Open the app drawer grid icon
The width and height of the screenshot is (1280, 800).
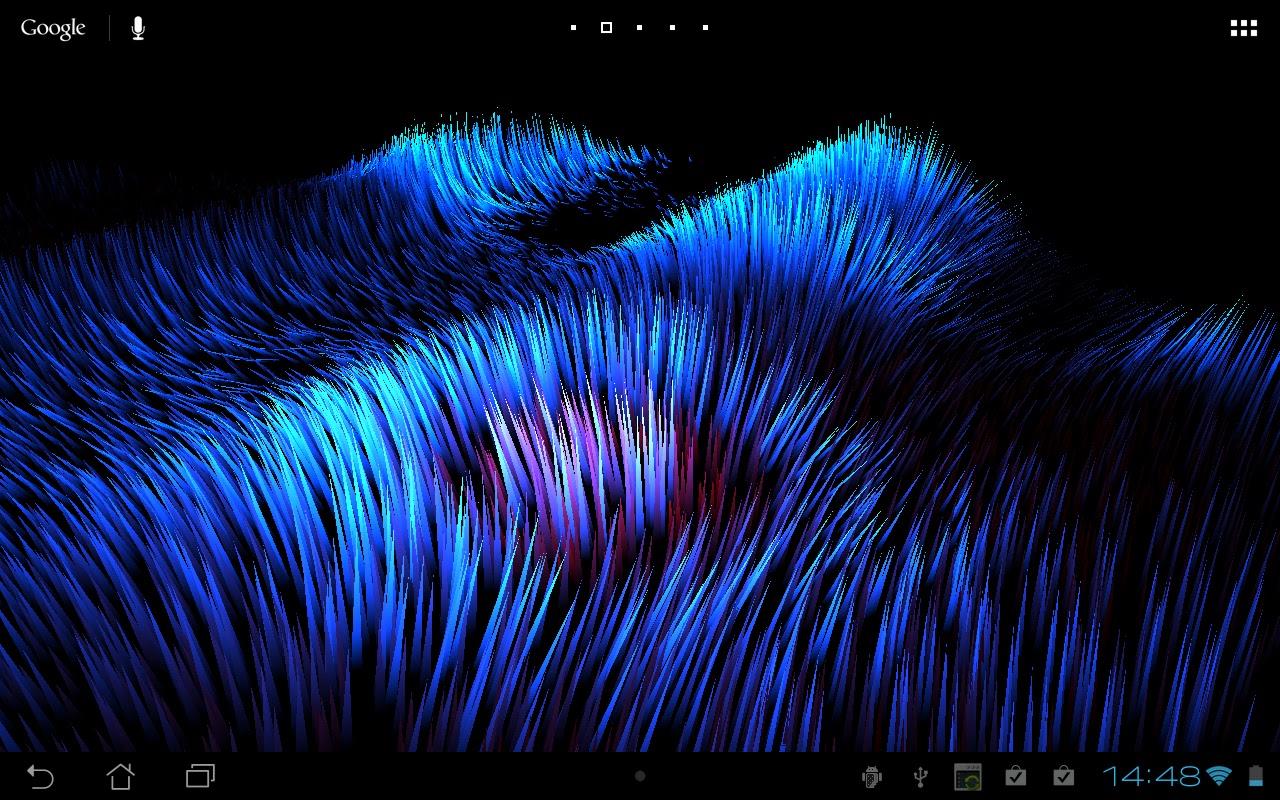coord(1242,27)
